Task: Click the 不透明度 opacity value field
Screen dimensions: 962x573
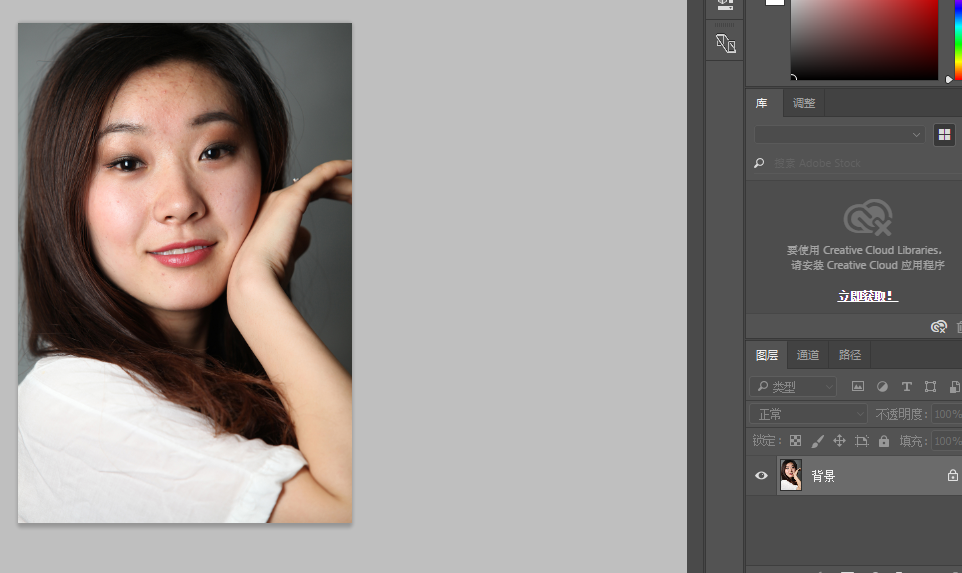Action: pyautogui.click(x=947, y=414)
